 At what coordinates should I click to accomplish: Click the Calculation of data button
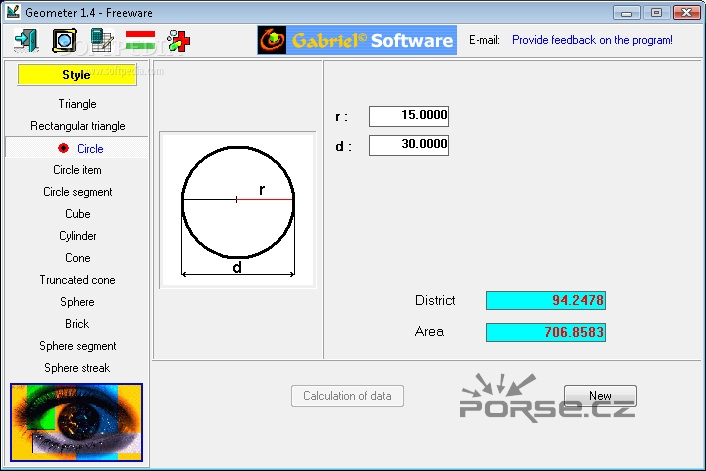click(x=347, y=396)
